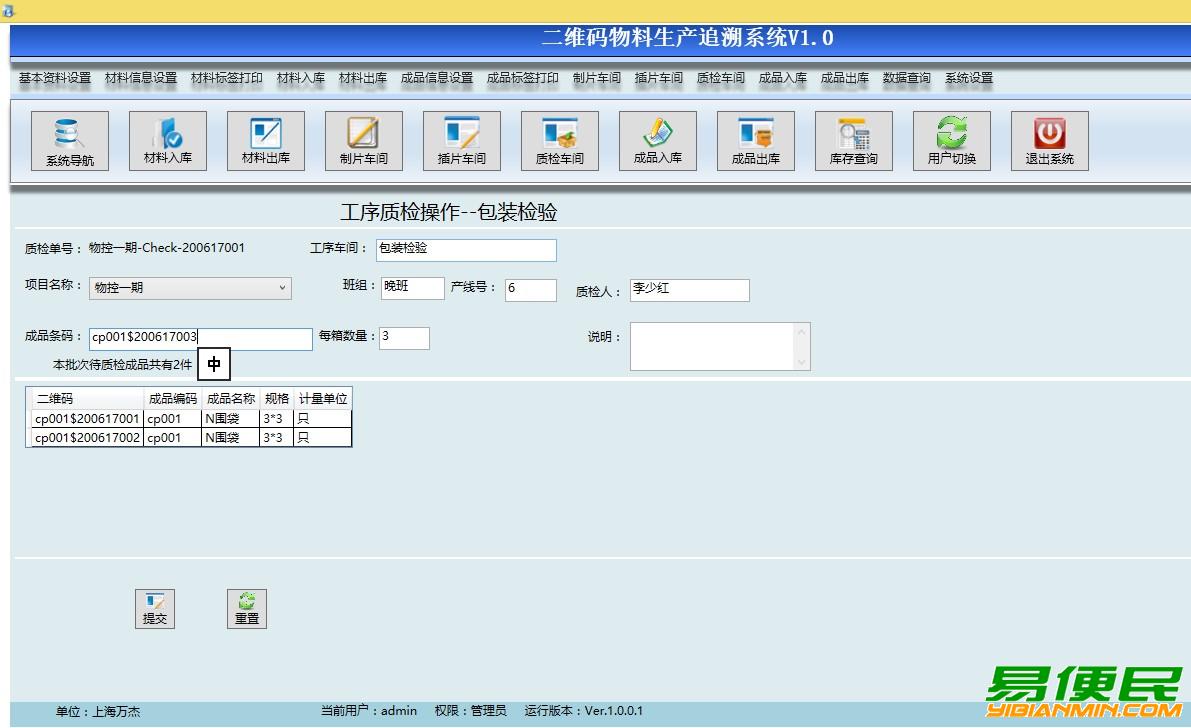Open the 基本资料设置 menu
1191x728 pixels.
[55, 78]
